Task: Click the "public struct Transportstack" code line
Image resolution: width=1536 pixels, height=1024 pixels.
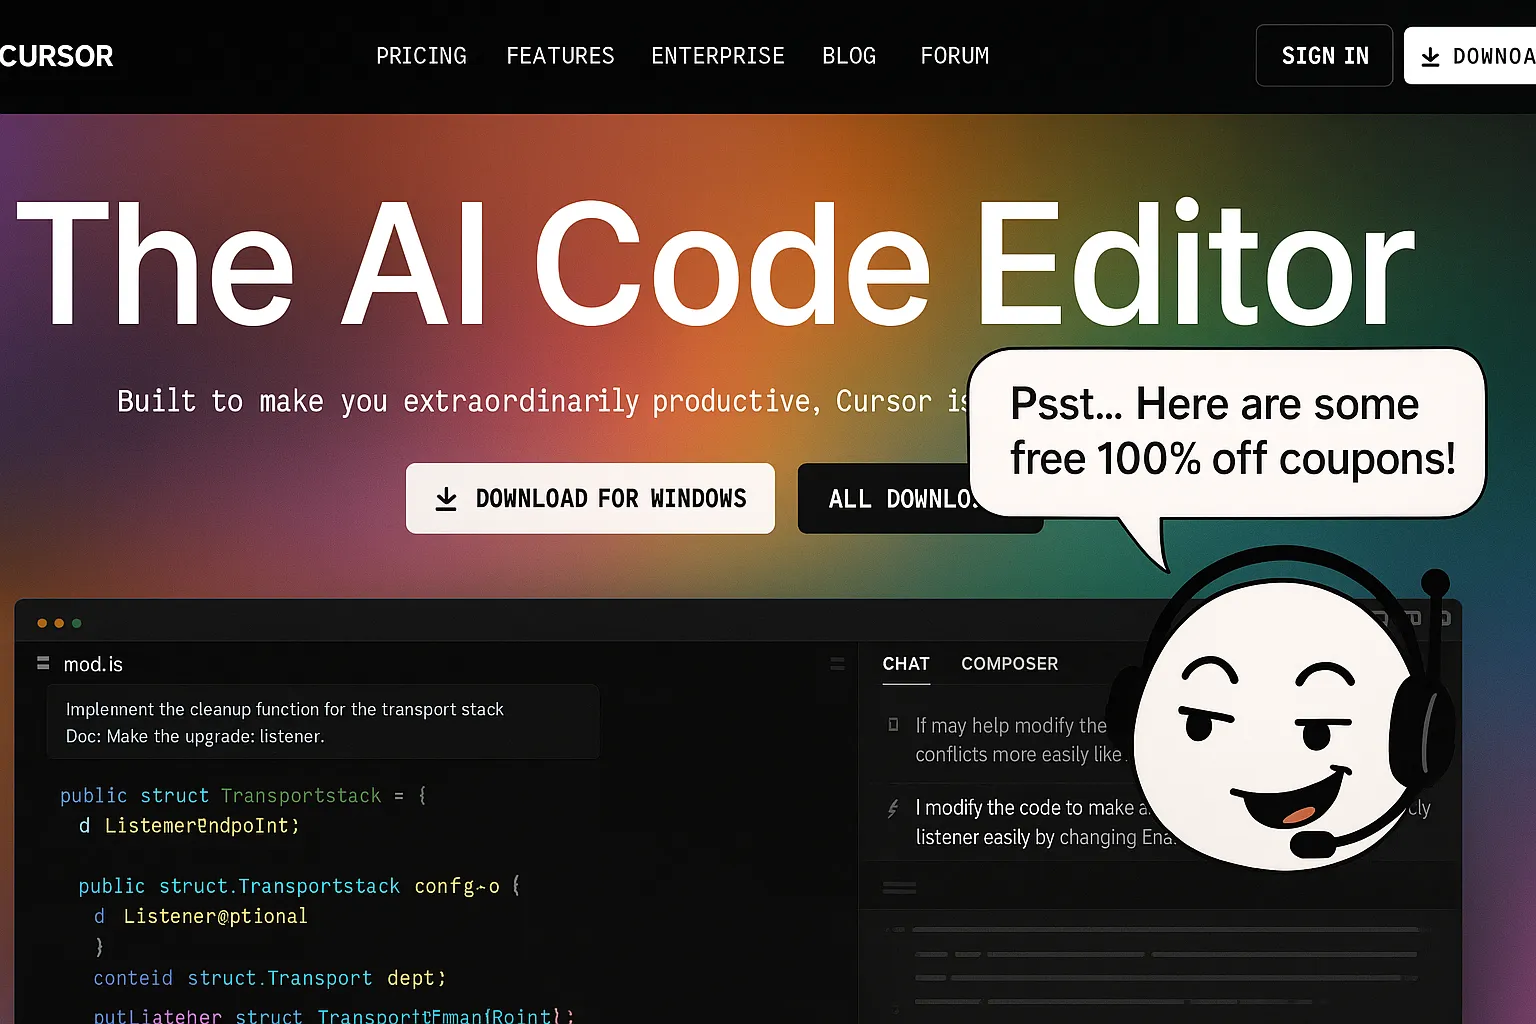Action: coord(244,796)
